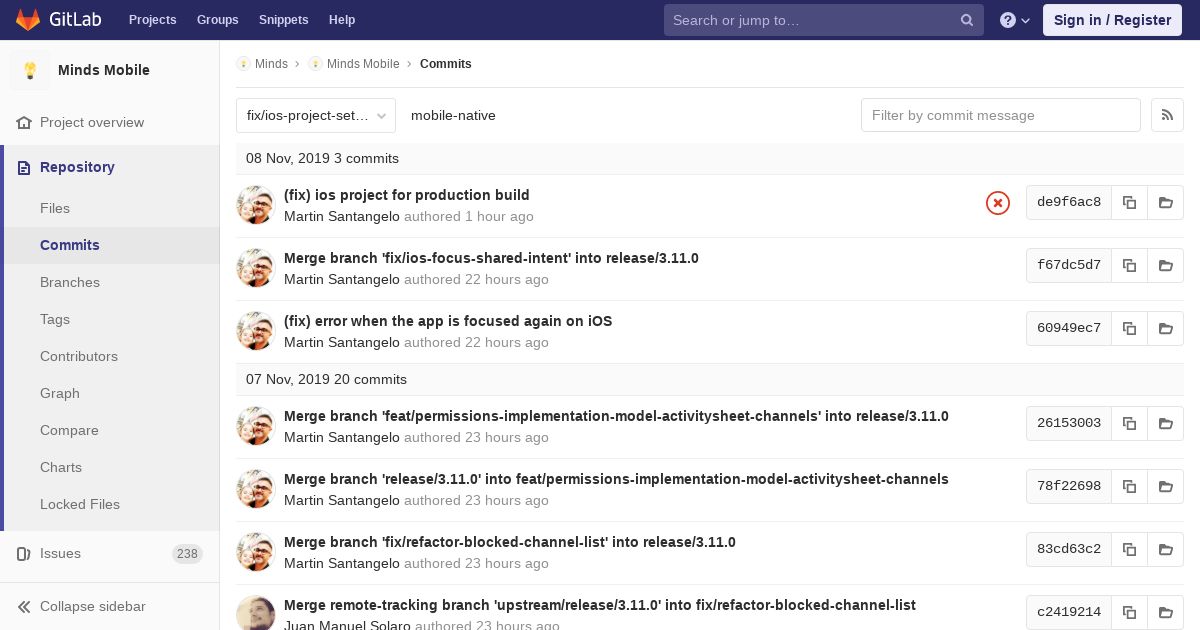Copy commit SHA de9f6ac8 to clipboard
The height and width of the screenshot is (630, 1200).
[1129, 202]
